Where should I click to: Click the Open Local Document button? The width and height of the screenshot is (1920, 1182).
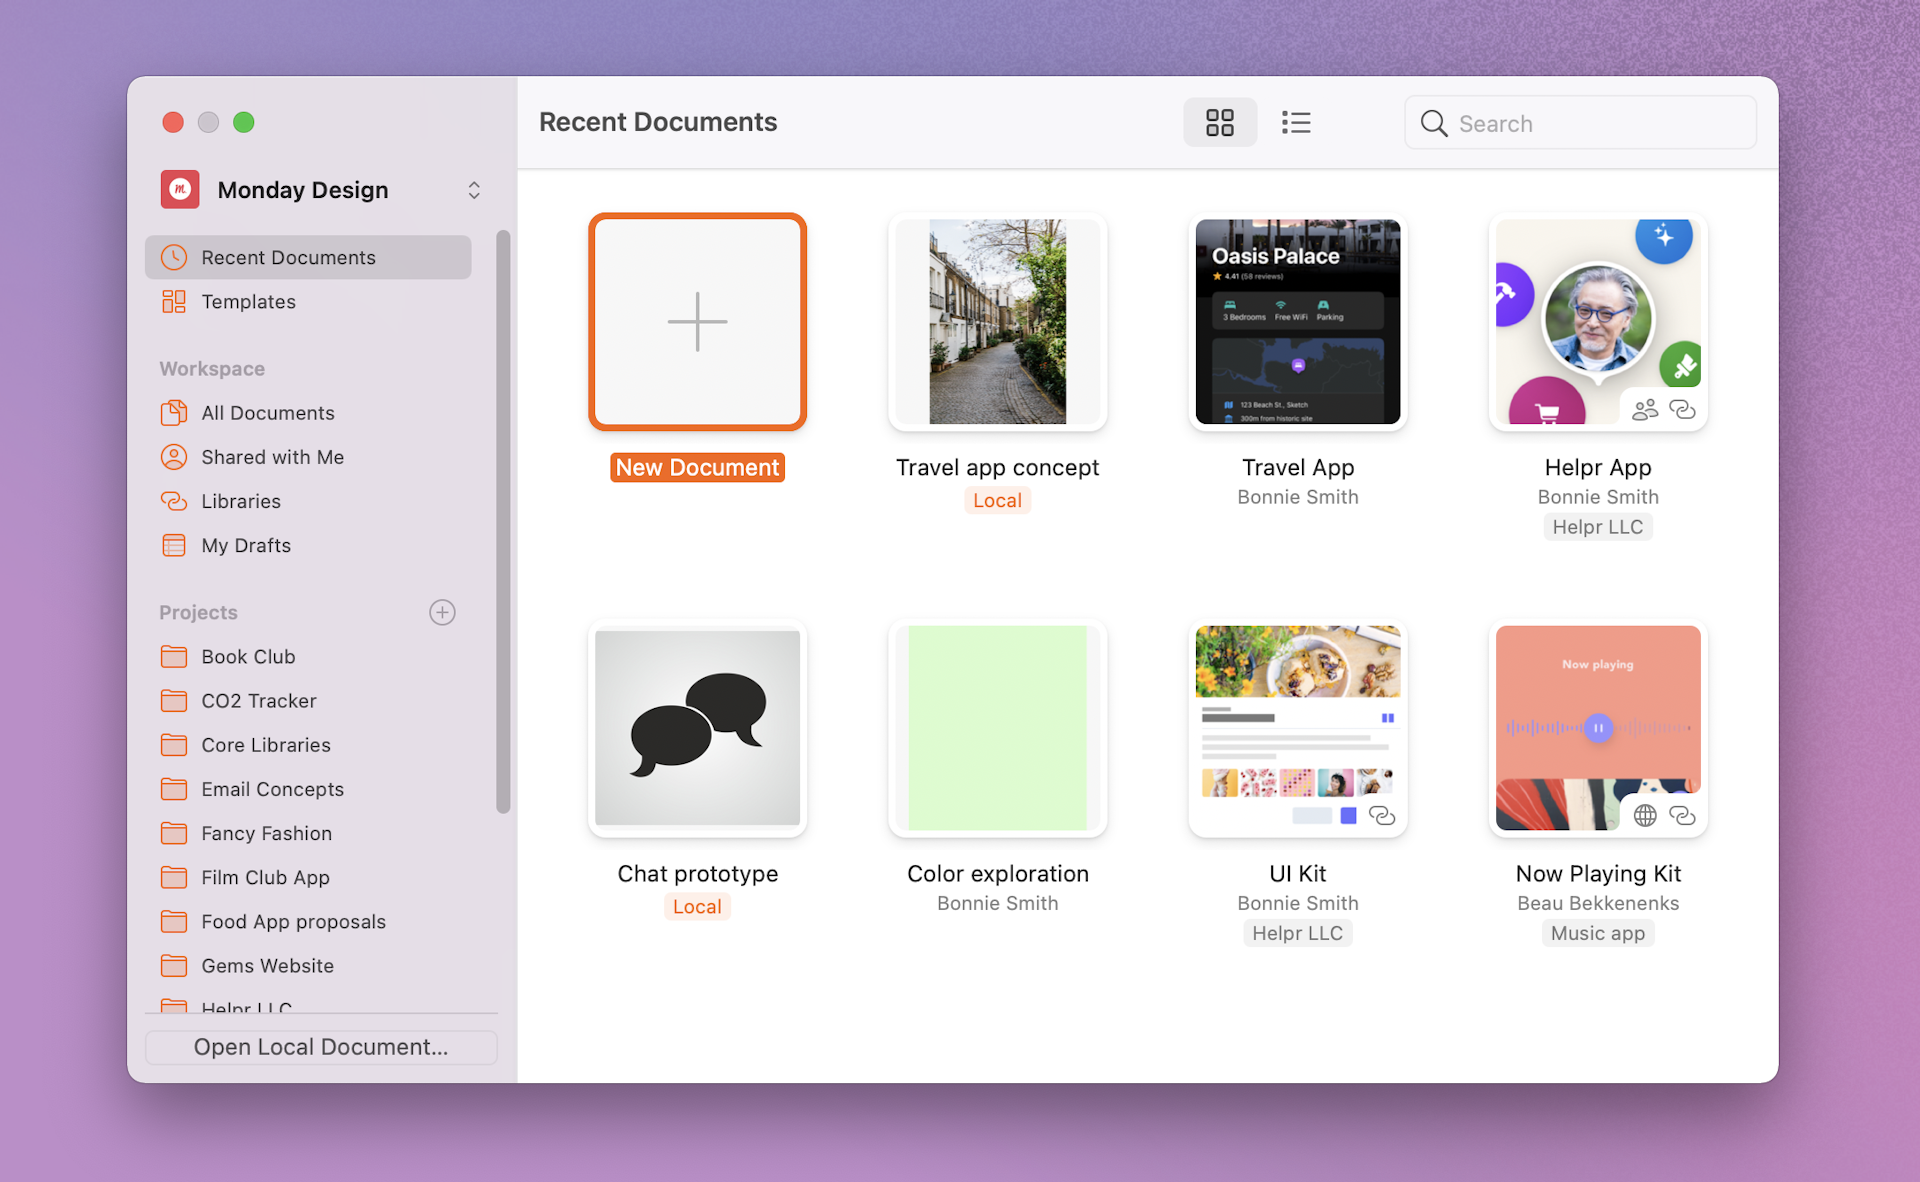[321, 1045]
